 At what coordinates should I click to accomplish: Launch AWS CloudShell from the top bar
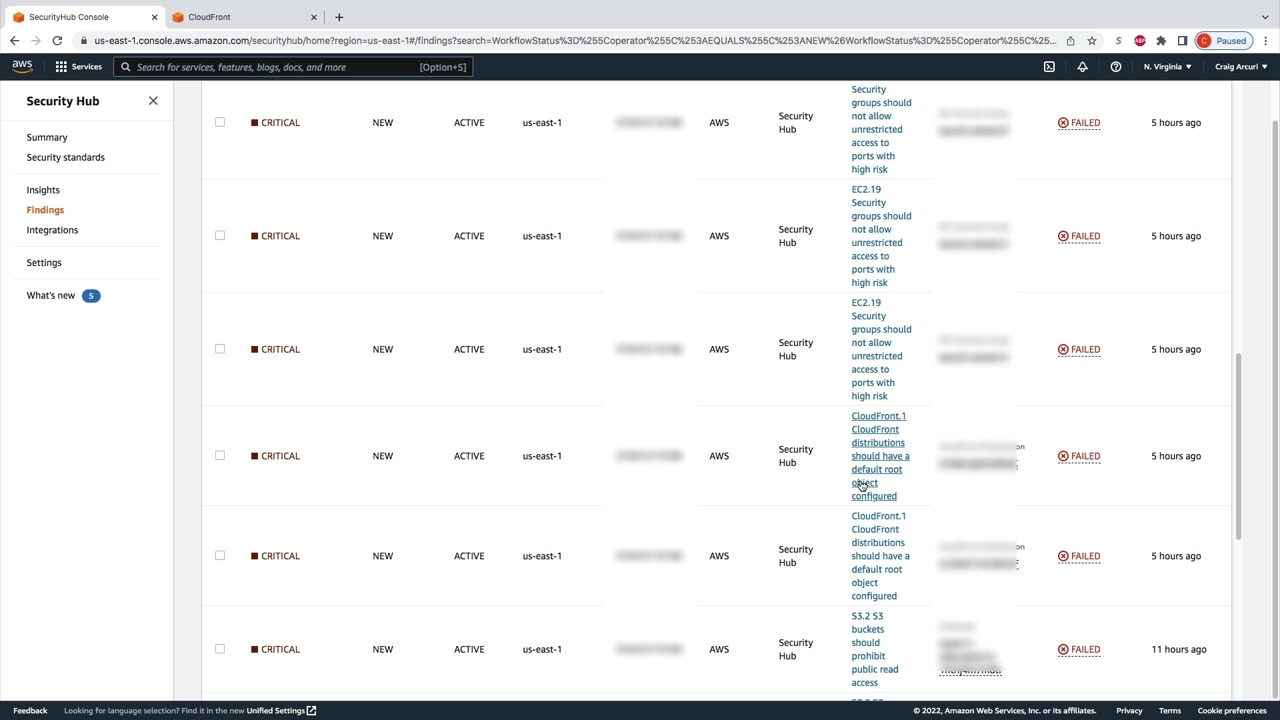coord(1049,67)
